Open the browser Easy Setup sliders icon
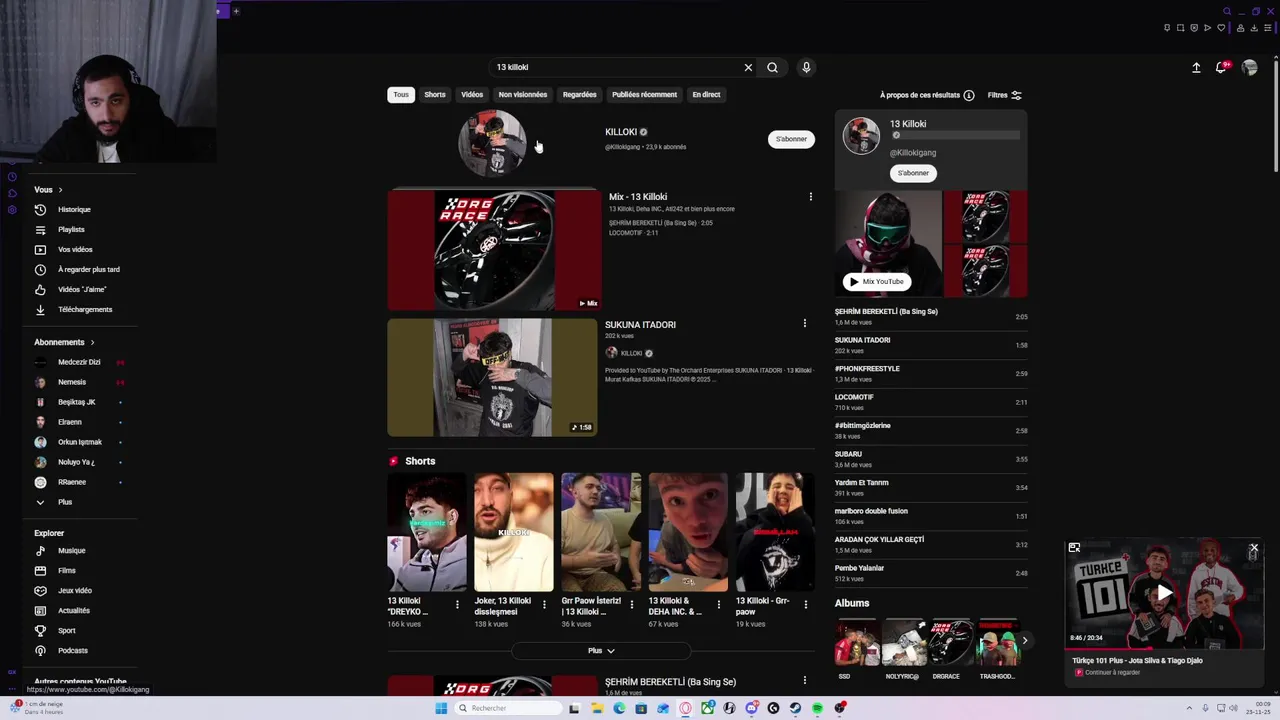The width and height of the screenshot is (1280, 720). pos(1267,28)
